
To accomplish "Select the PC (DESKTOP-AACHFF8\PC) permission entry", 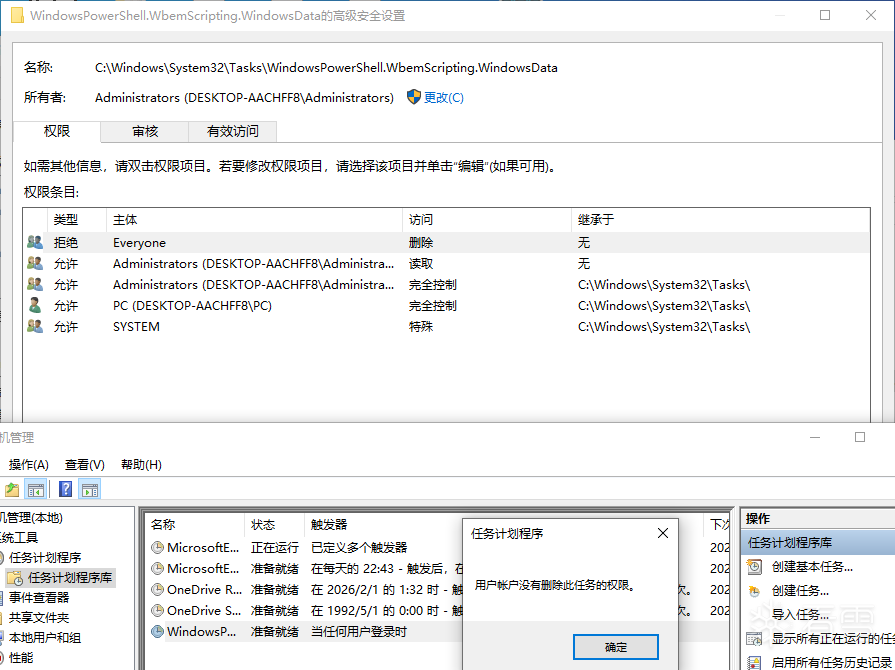I will click(x=447, y=306).
